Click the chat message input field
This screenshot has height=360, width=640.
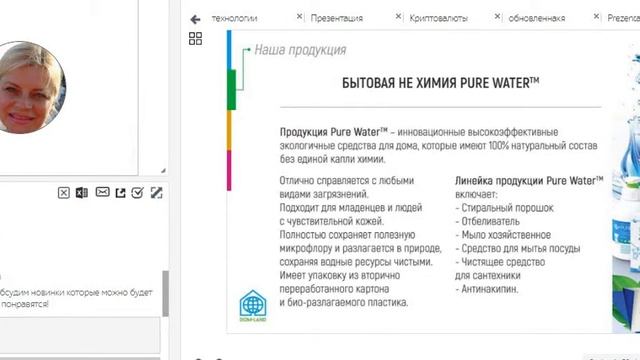(80, 335)
